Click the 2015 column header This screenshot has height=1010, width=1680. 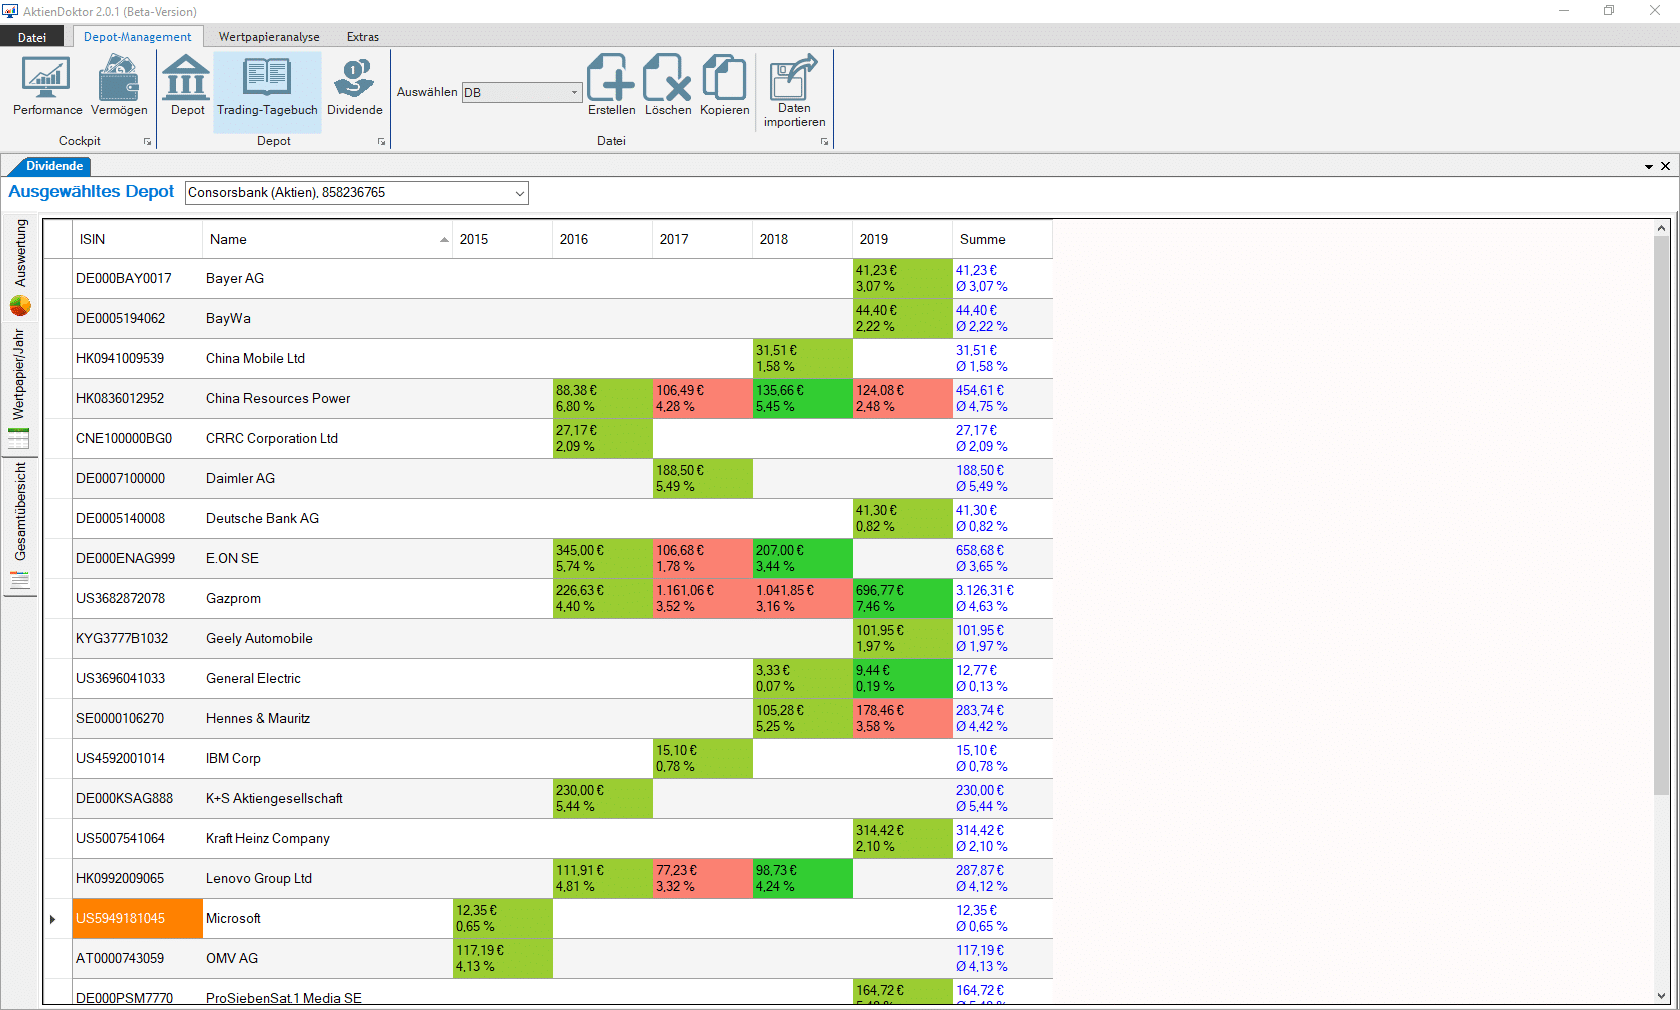pos(502,239)
